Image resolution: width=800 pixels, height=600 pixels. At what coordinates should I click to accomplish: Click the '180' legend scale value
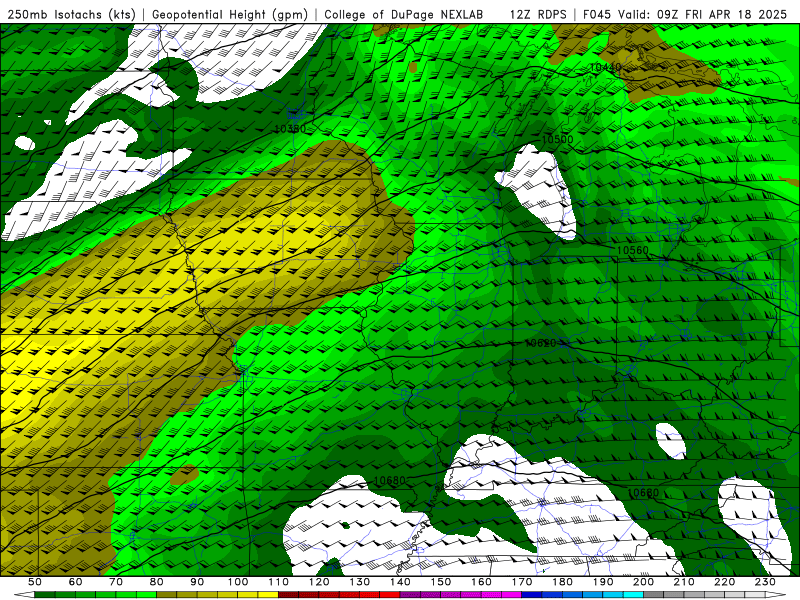coord(563,582)
